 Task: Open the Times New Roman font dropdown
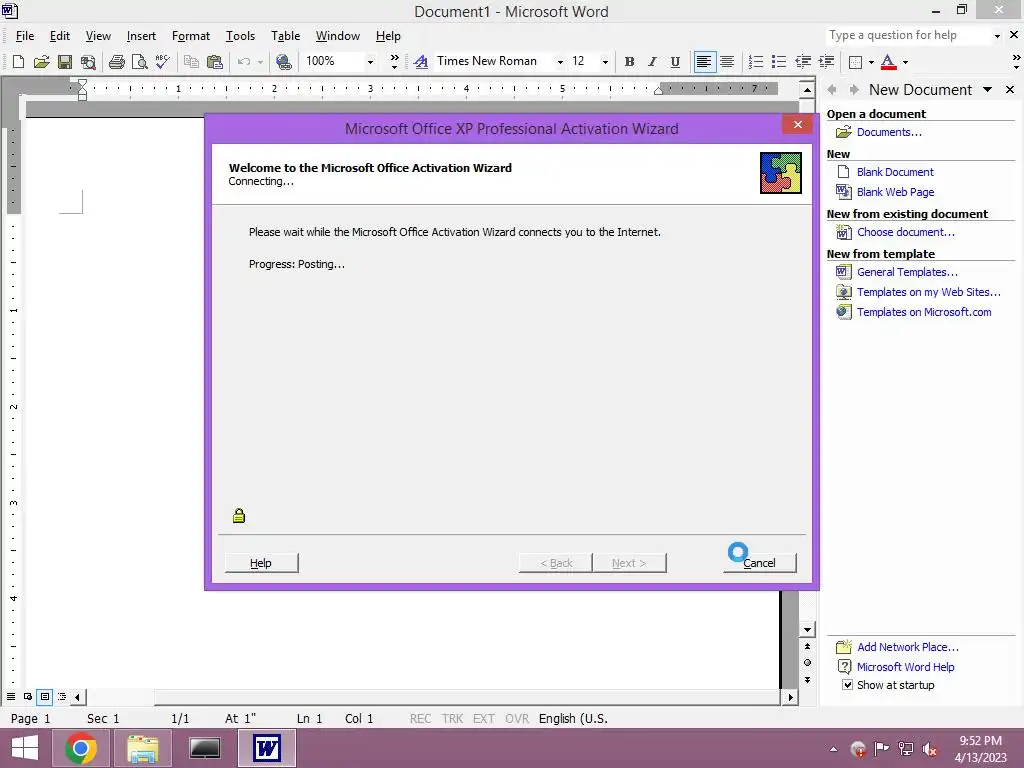(560, 62)
